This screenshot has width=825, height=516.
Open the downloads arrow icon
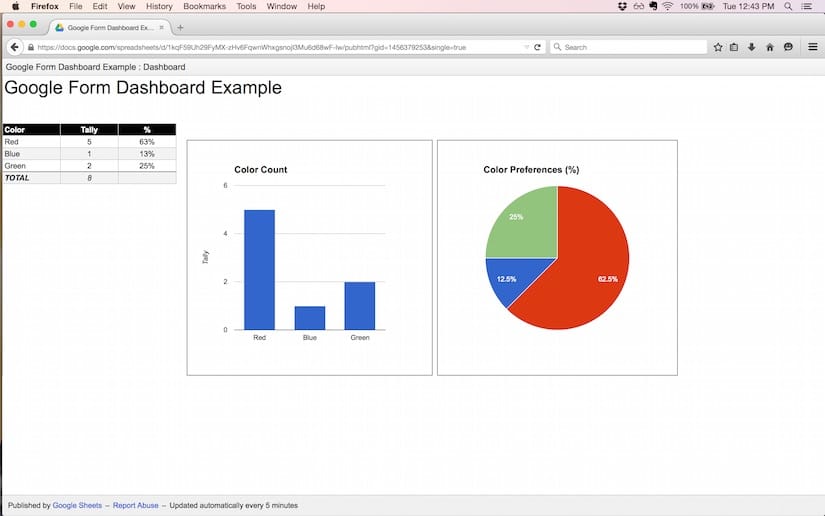click(751, 47)
